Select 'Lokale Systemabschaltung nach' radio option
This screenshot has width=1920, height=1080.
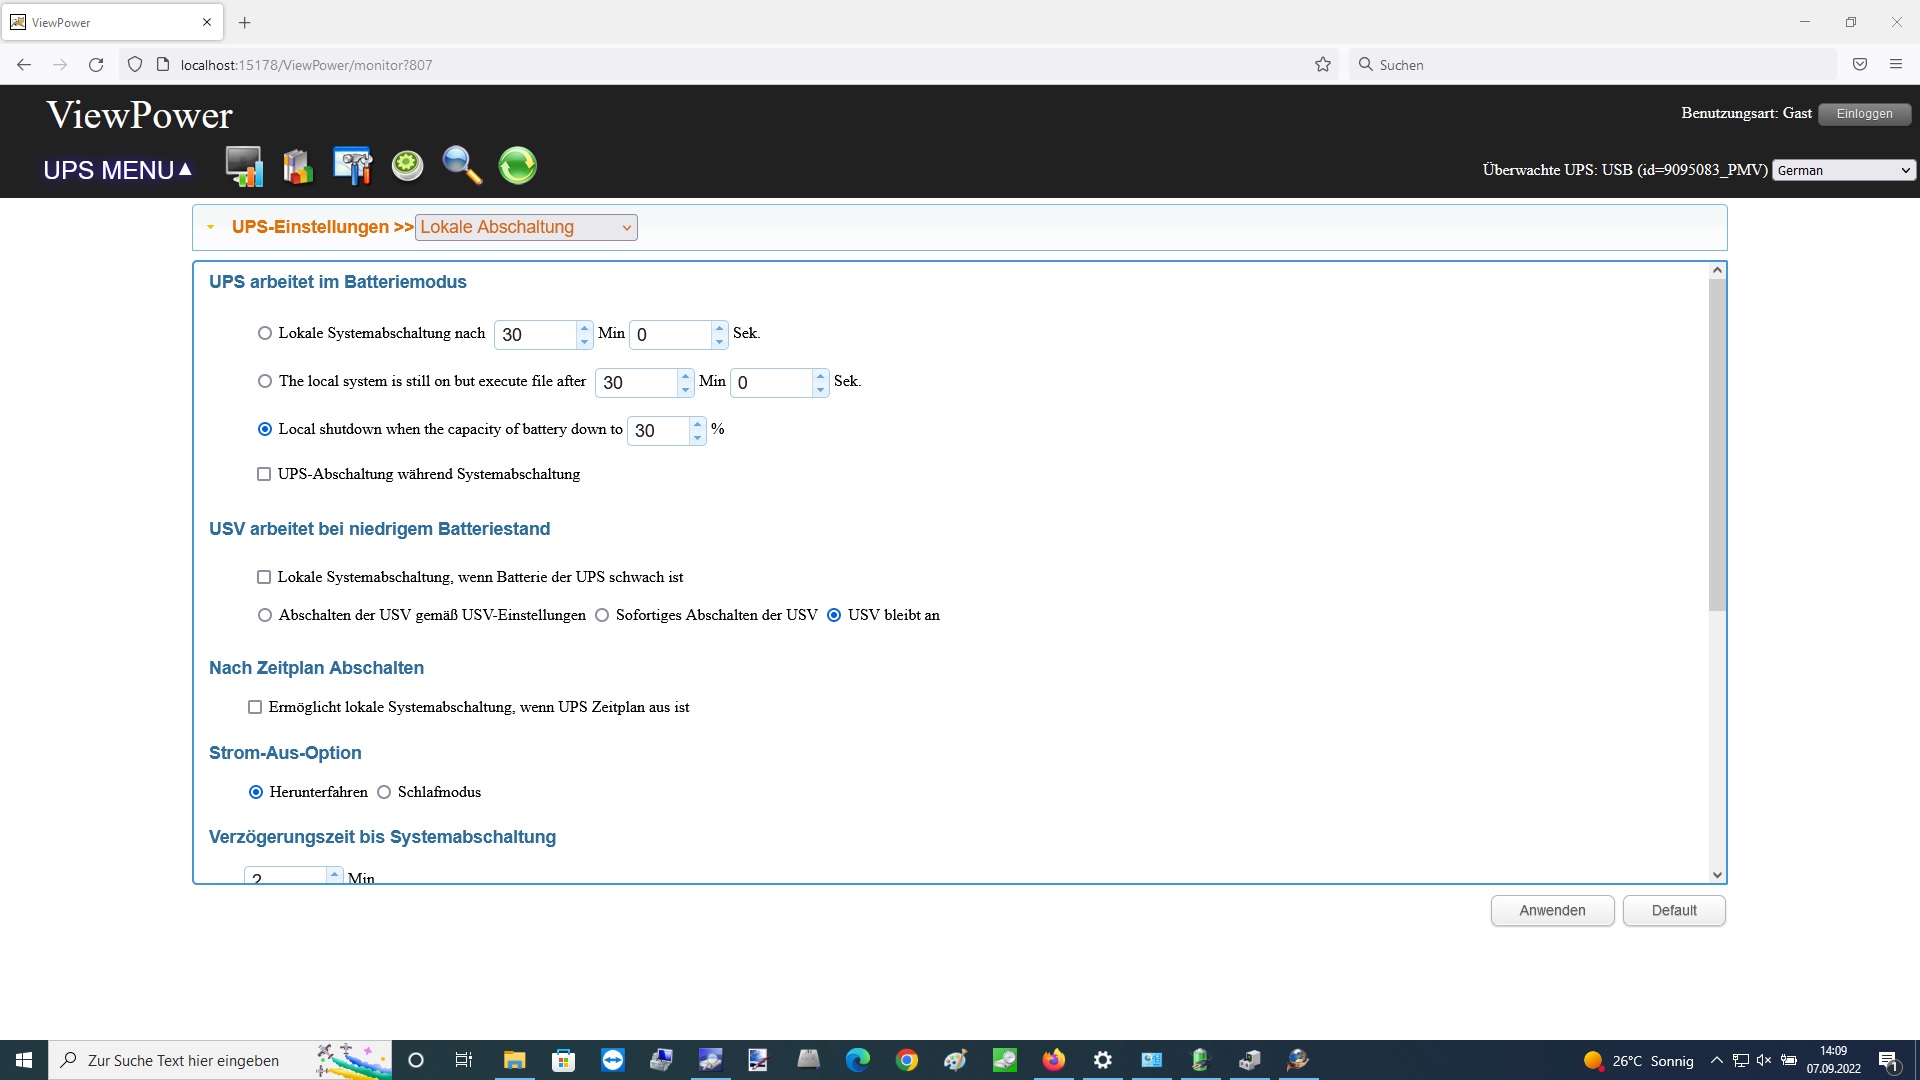click(x=265, y=333)
